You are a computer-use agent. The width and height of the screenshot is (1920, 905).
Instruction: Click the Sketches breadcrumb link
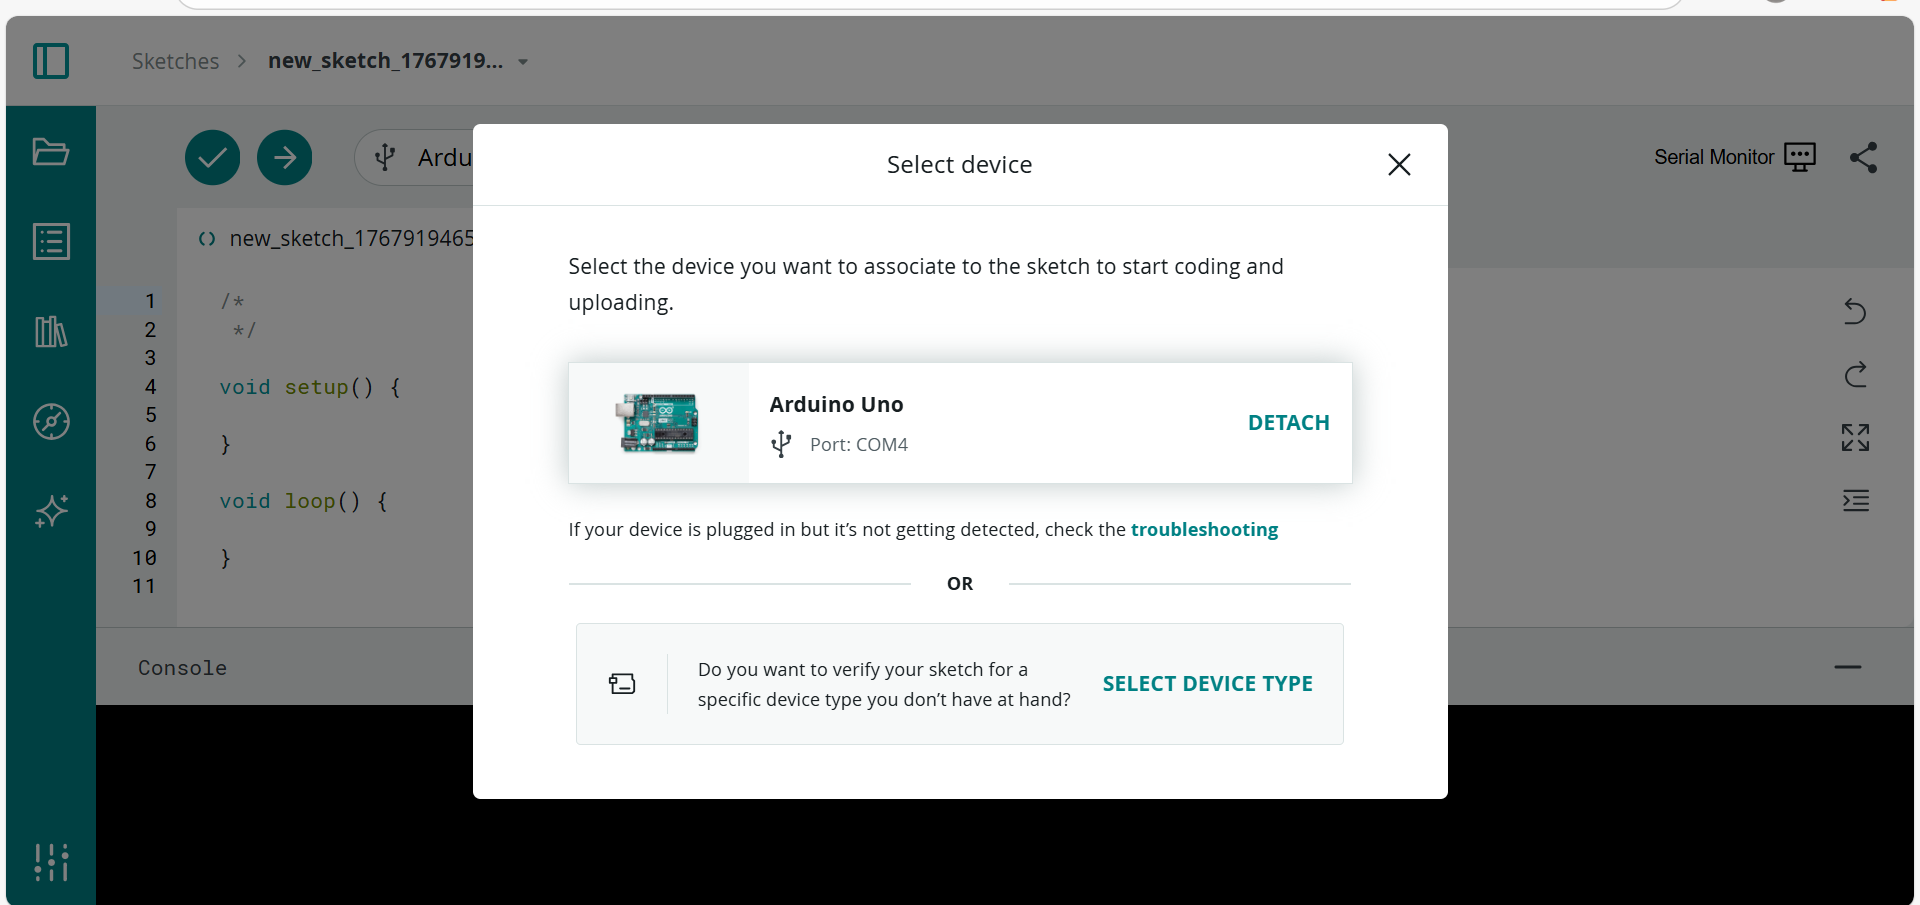[175, 61]
